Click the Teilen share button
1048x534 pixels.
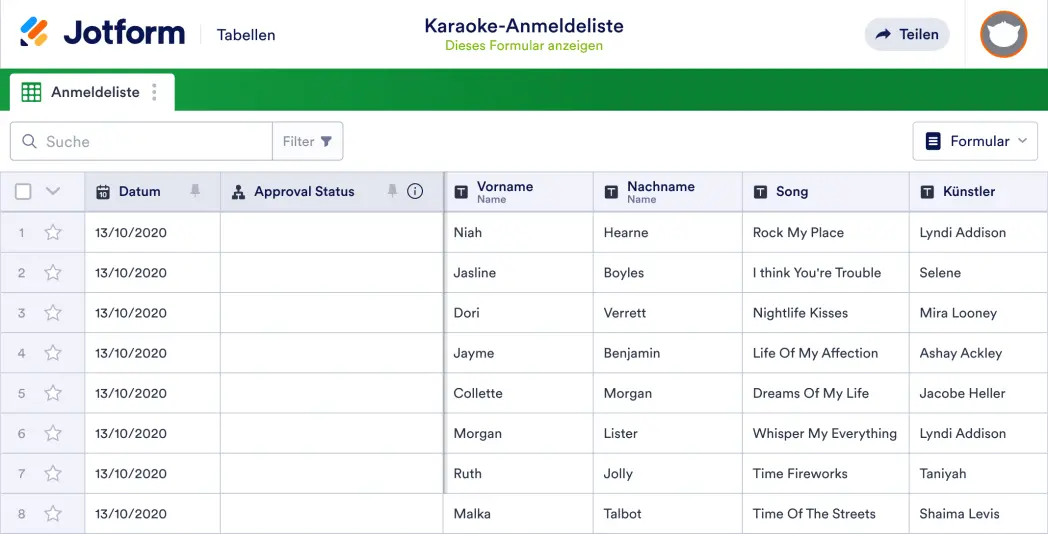907,34
